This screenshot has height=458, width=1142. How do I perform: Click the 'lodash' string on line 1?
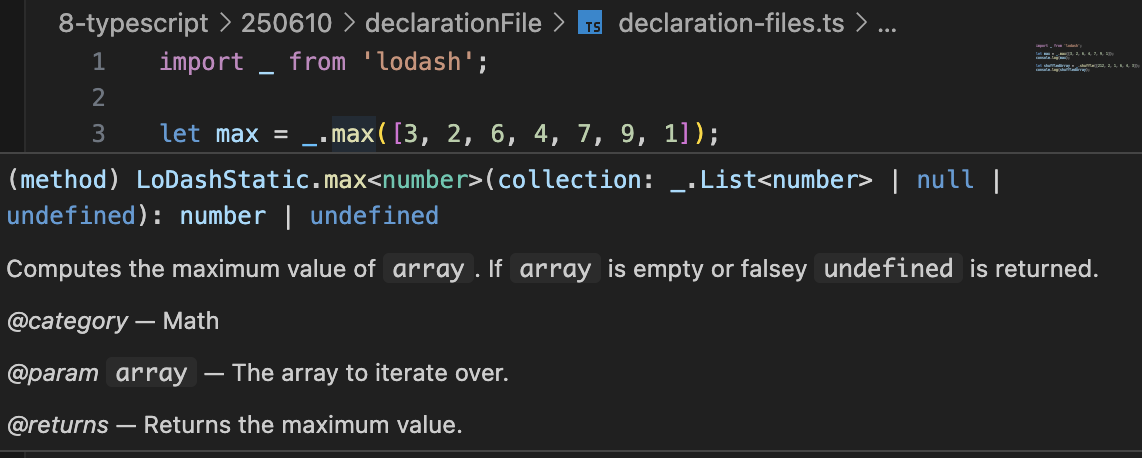point(418,62)
